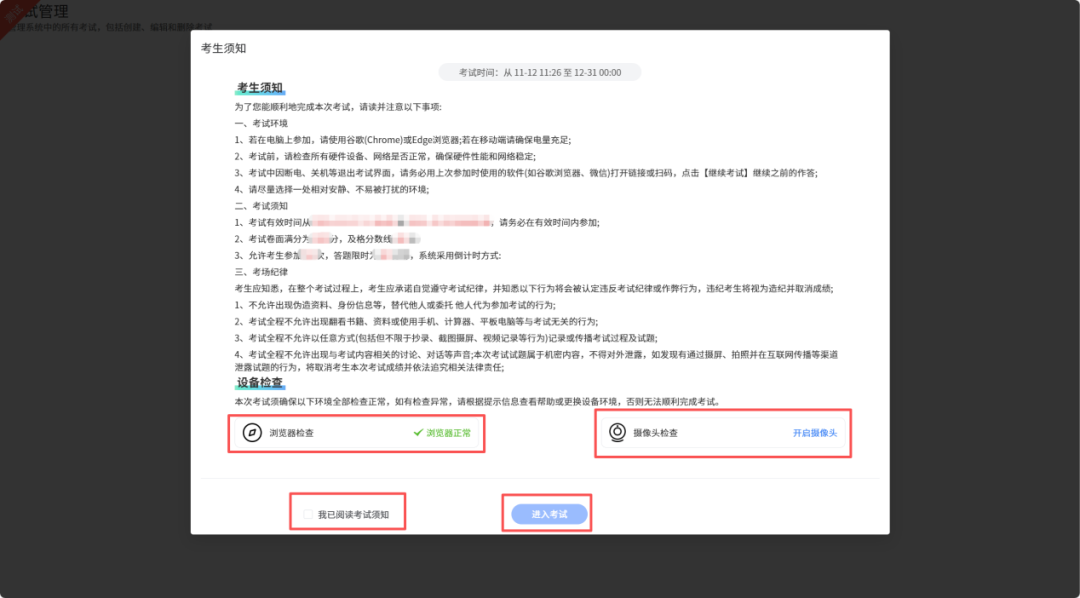Click the 考试管理 page title behind the dialog
Image resolution: width=1080 pixels, height=598 pixels.
(40, 11)
